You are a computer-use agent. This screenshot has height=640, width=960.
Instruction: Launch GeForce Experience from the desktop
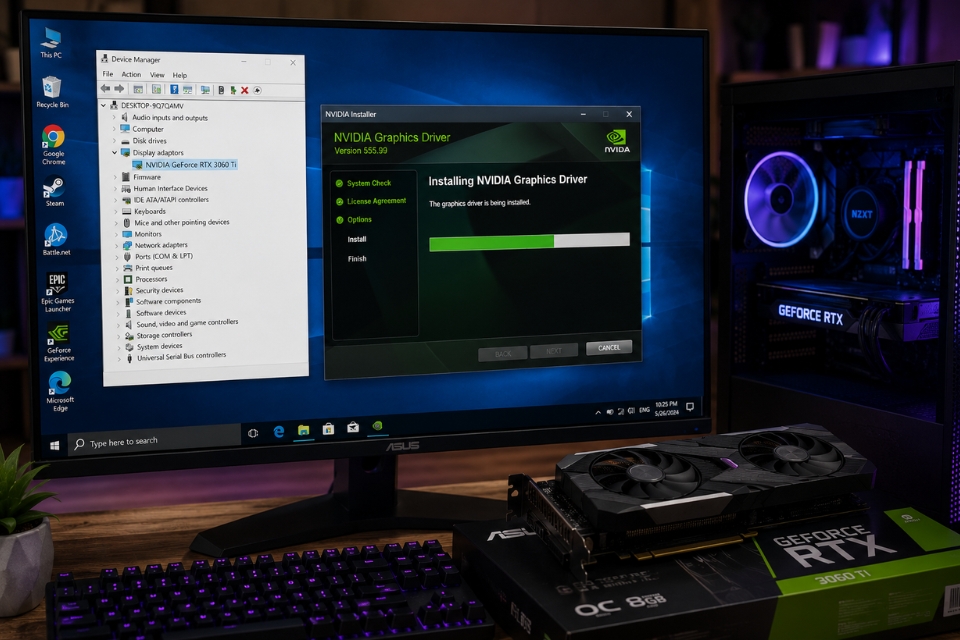tap(59, 342)
